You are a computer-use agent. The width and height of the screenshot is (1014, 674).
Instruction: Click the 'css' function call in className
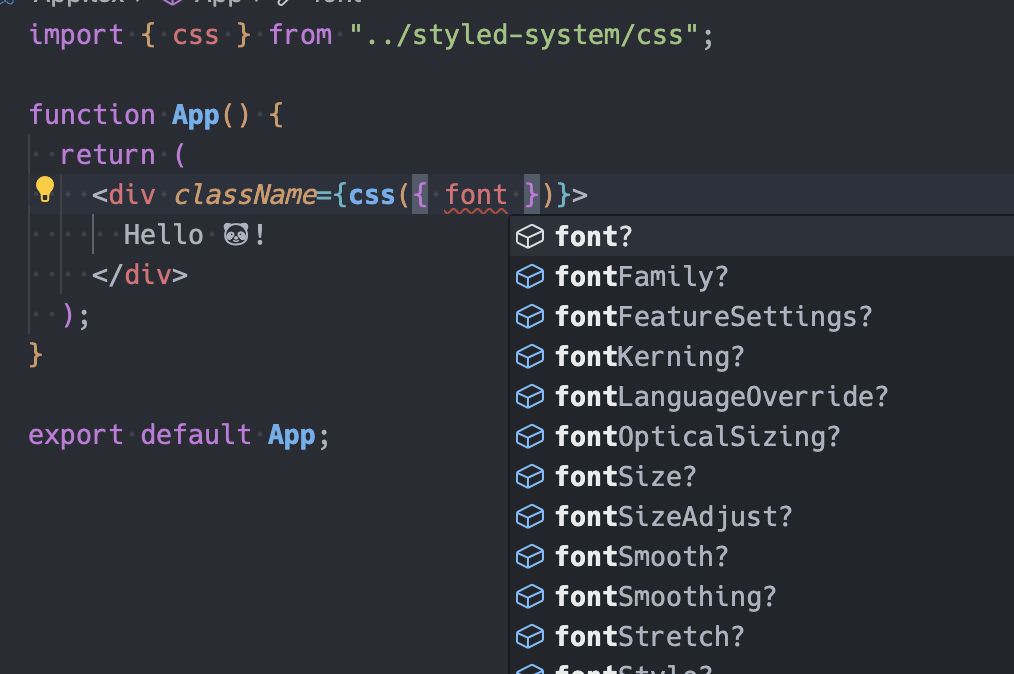[x=372, y=195]
